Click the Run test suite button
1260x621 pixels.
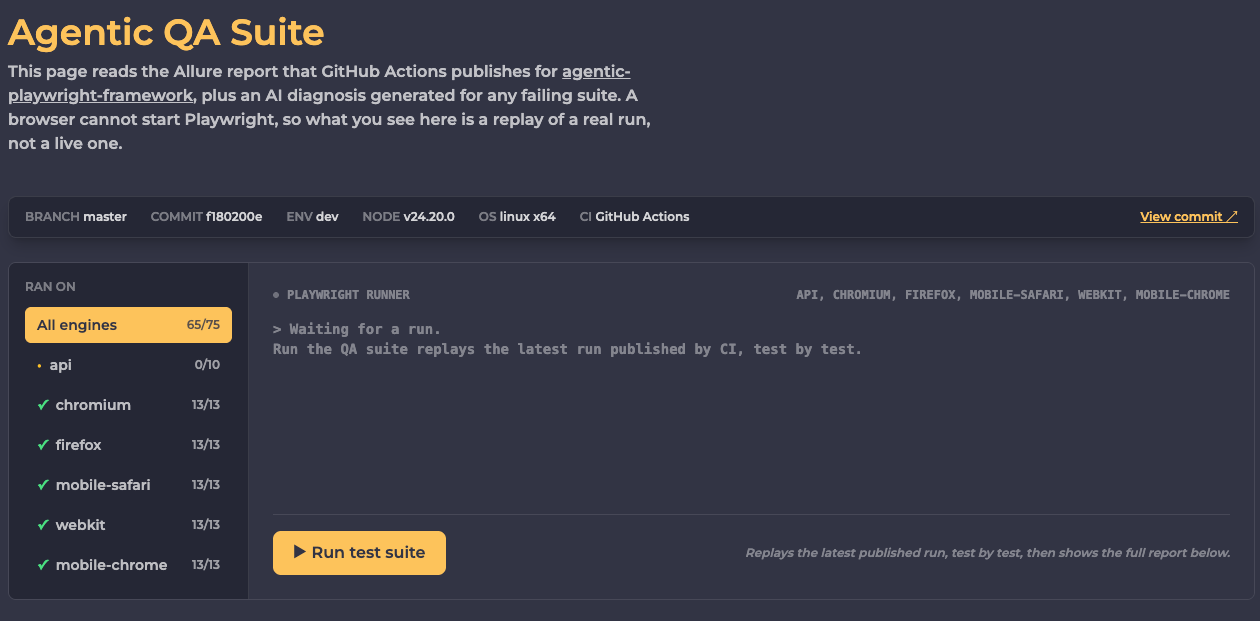click(x=359, y=553)
